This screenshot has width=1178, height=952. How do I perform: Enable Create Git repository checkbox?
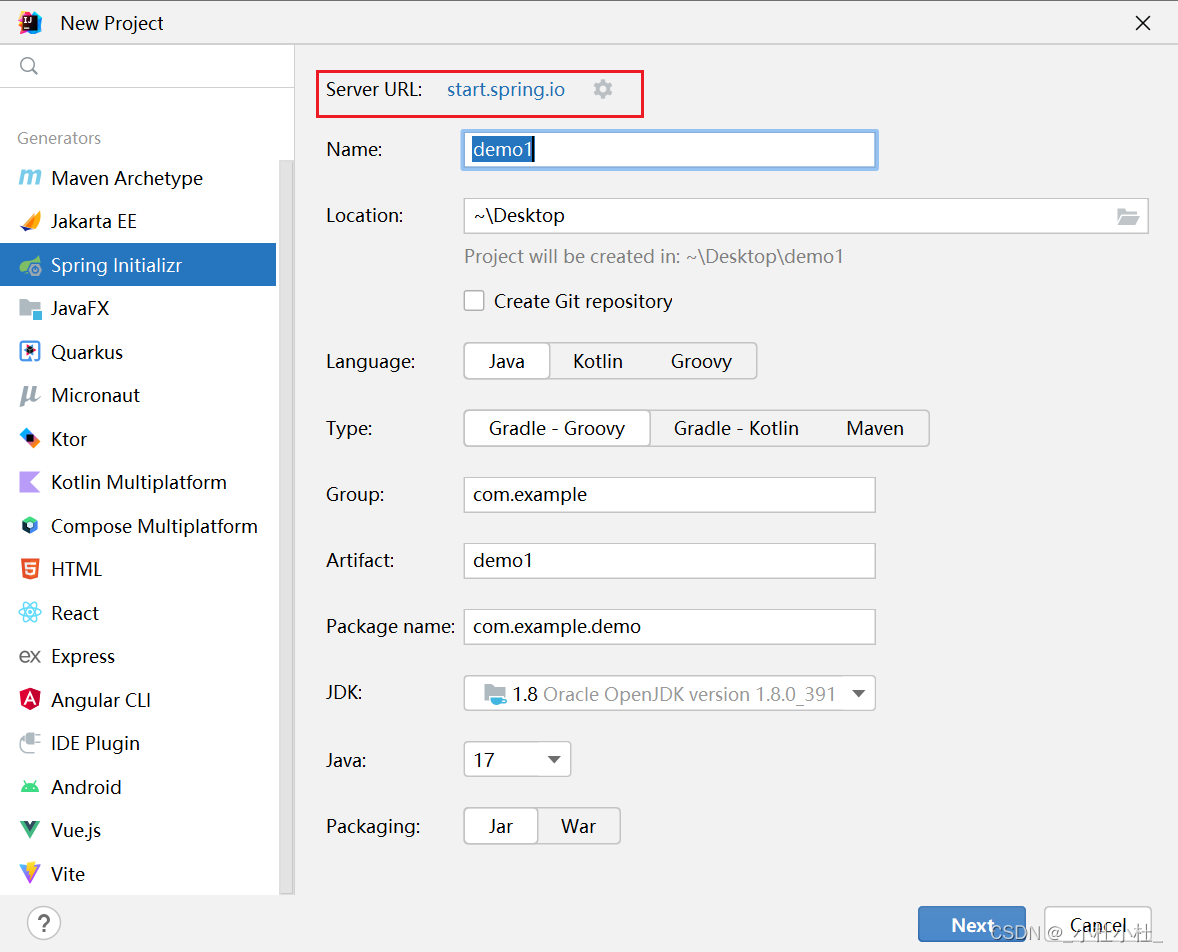[x=474, y=301]
